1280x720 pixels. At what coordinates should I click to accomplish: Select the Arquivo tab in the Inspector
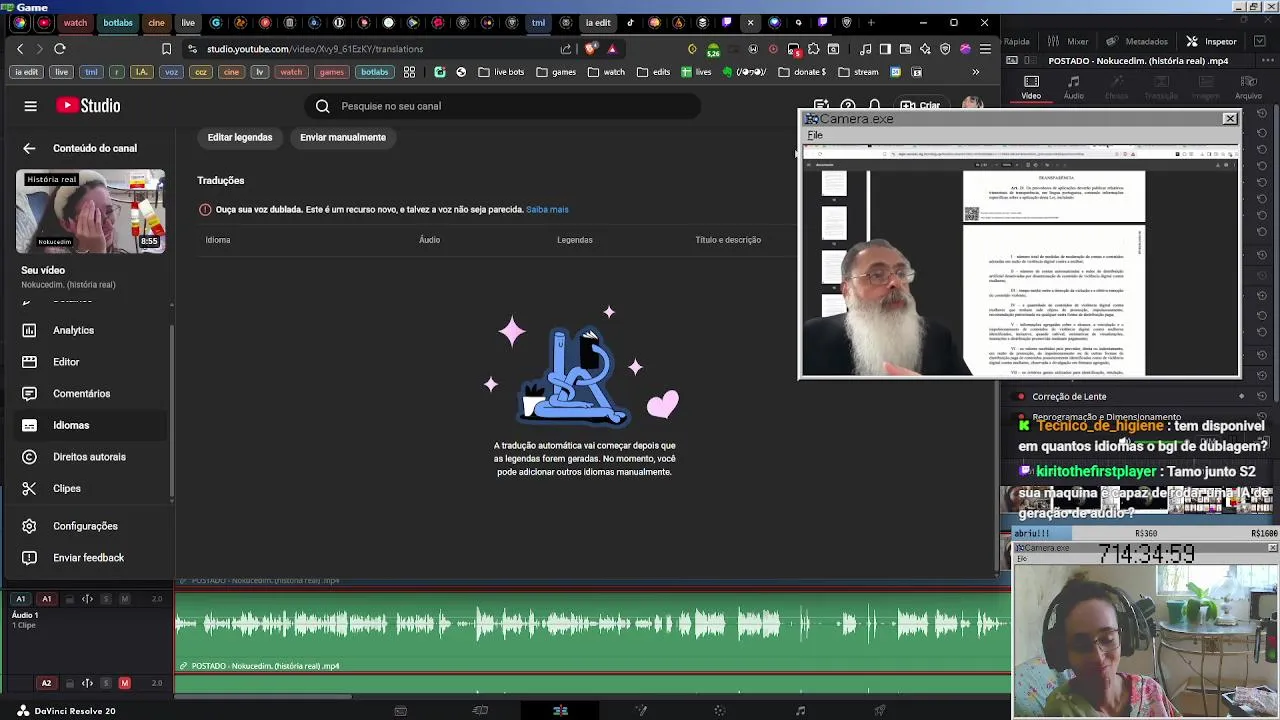tap(1248, 88)
